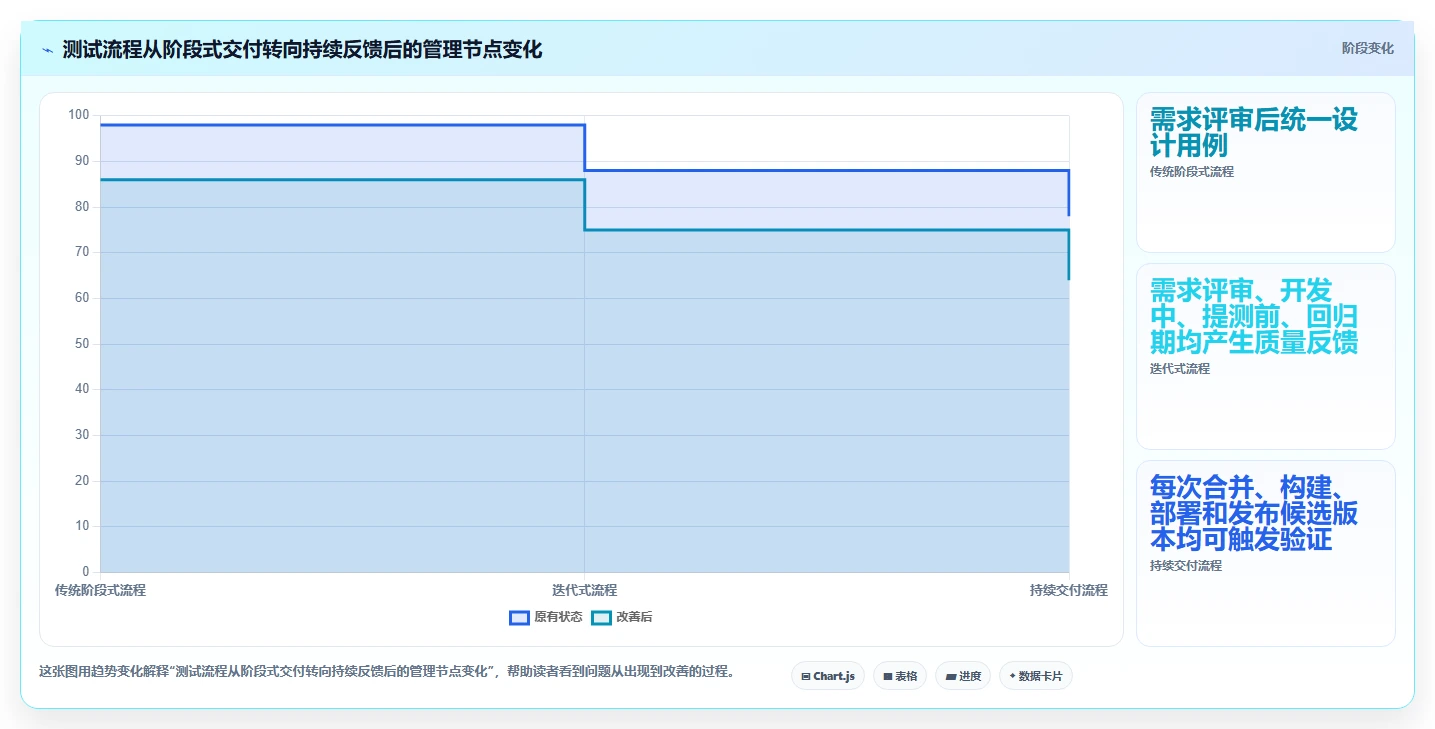Open the Chart.js chip

coord(828,676)
